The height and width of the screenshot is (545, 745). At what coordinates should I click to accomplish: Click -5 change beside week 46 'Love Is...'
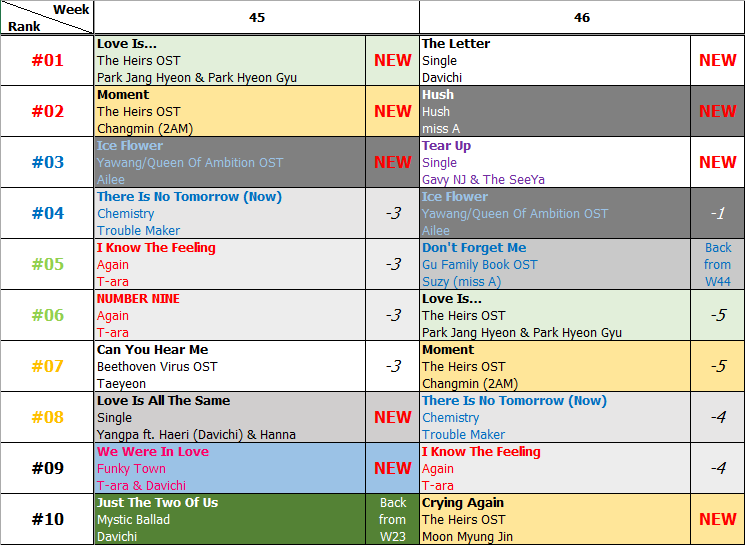717,315
